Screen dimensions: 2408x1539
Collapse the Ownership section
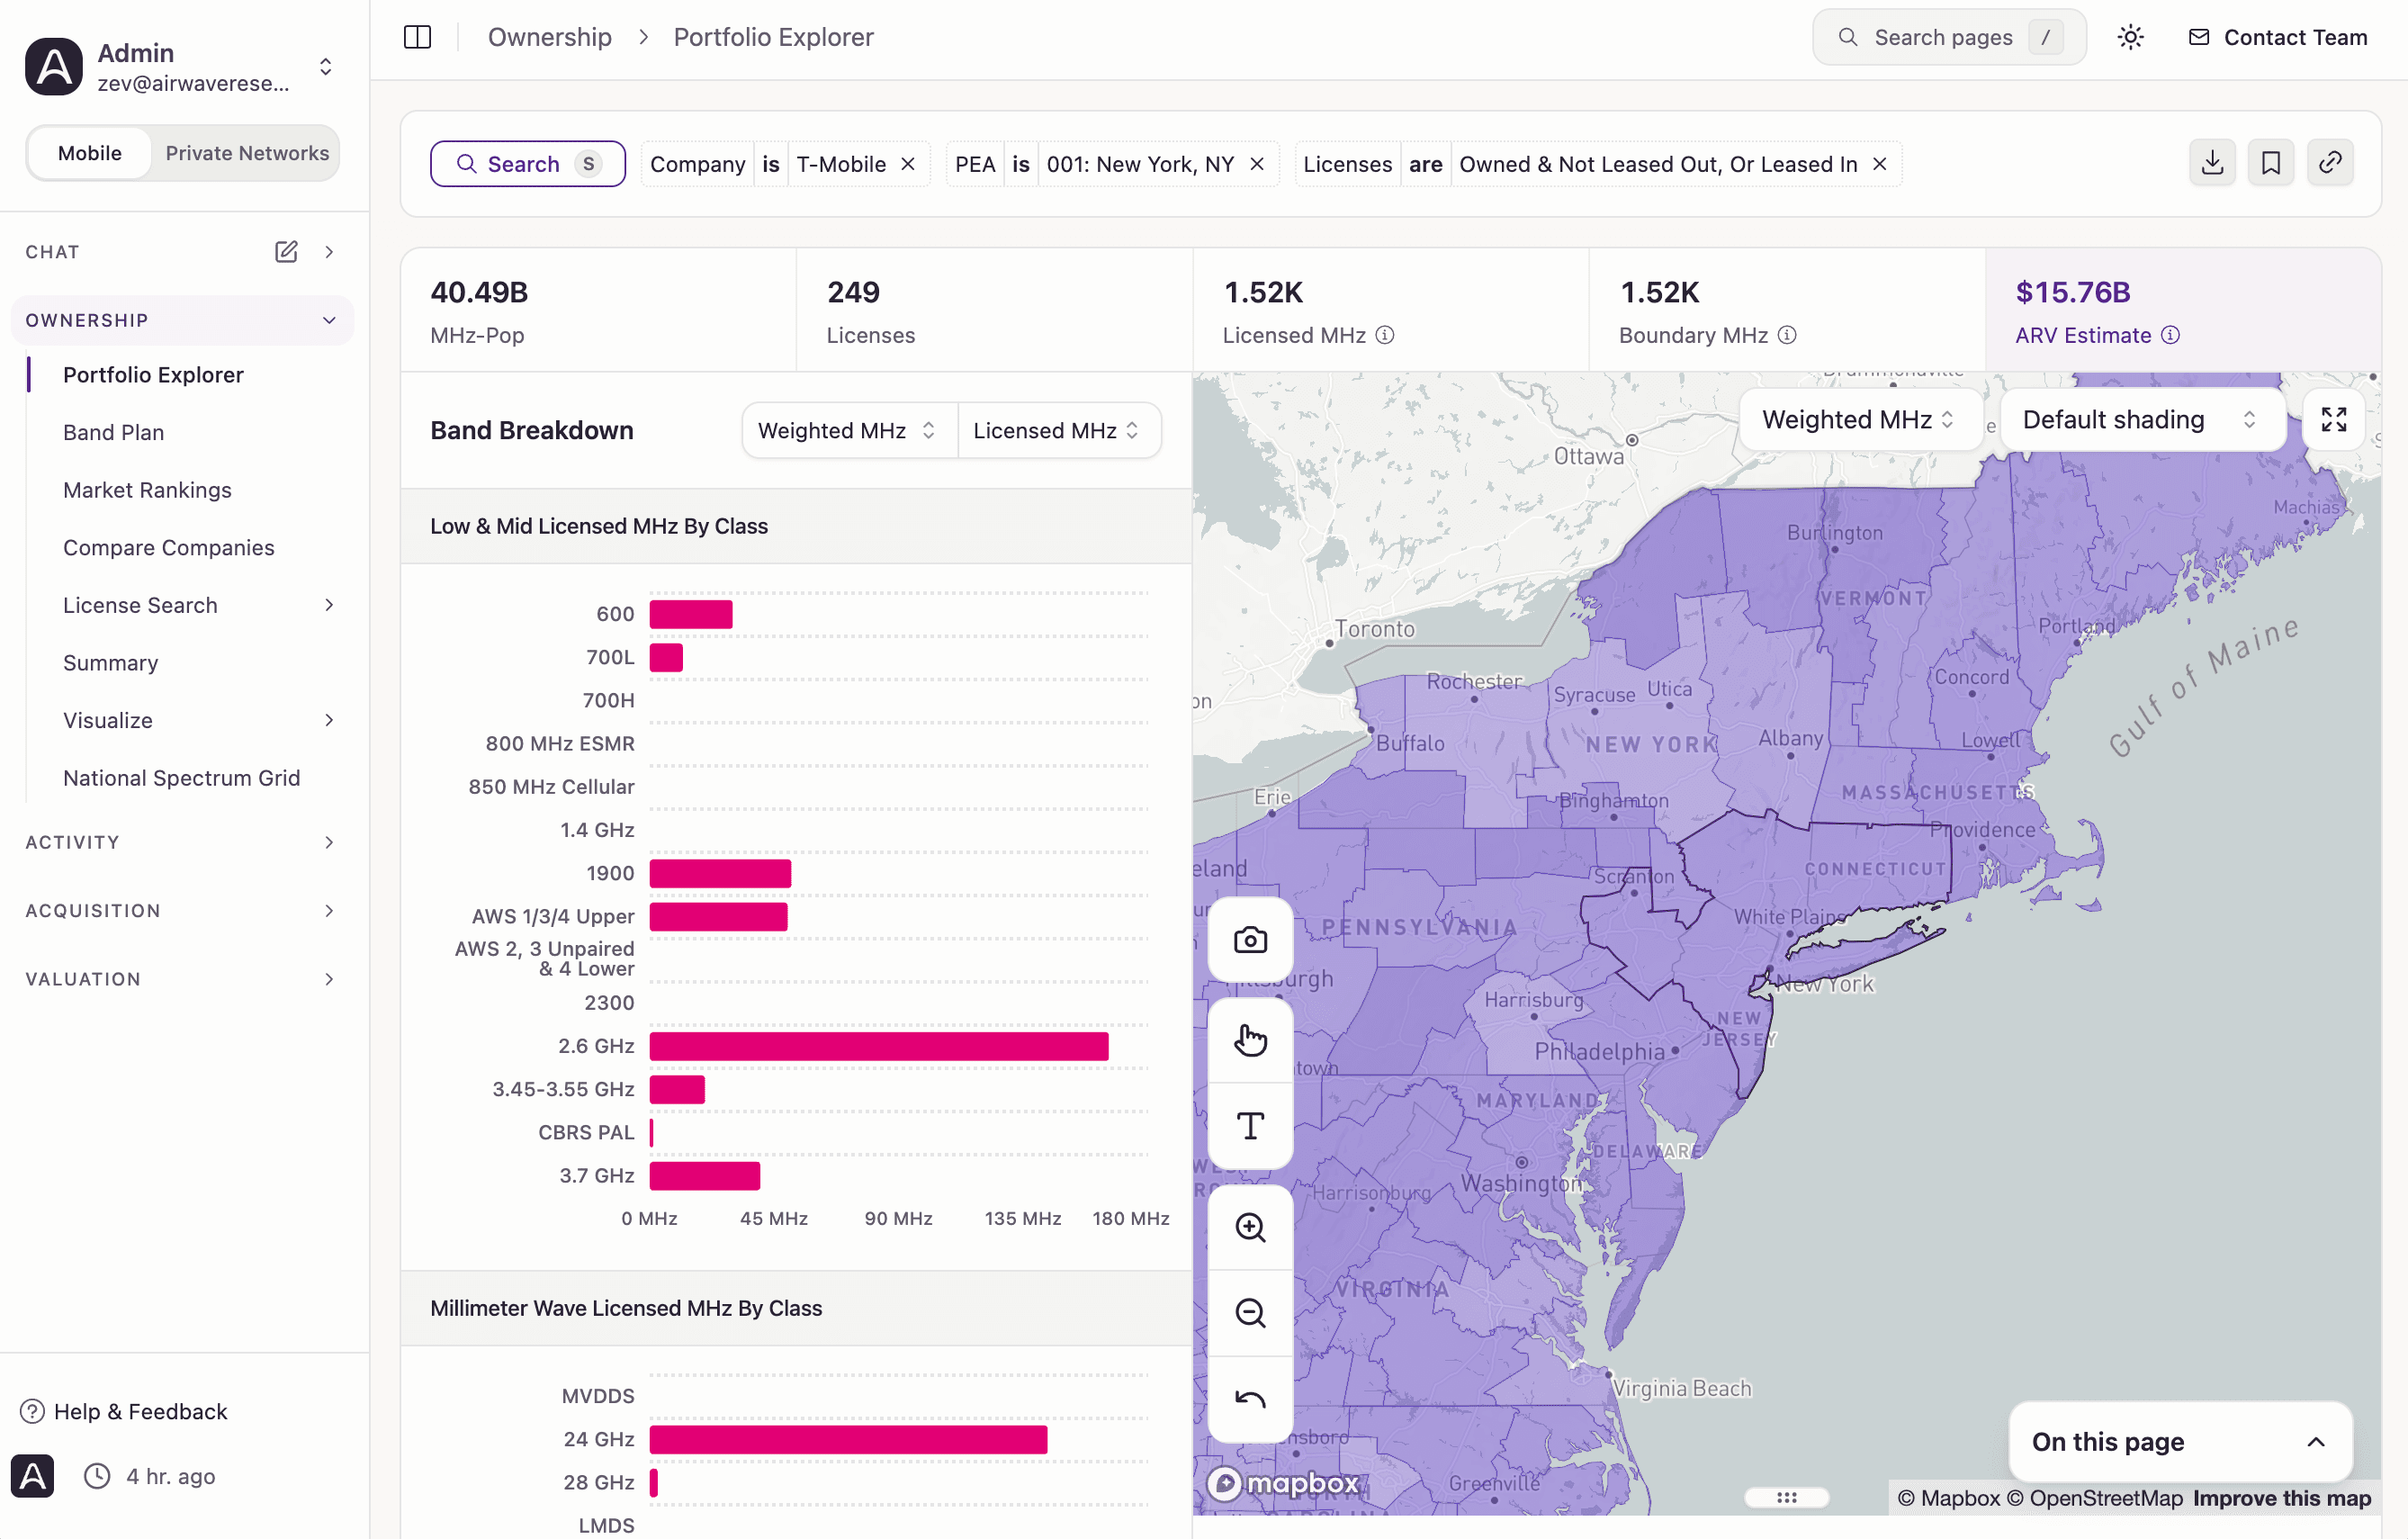(x=183, y=320)
